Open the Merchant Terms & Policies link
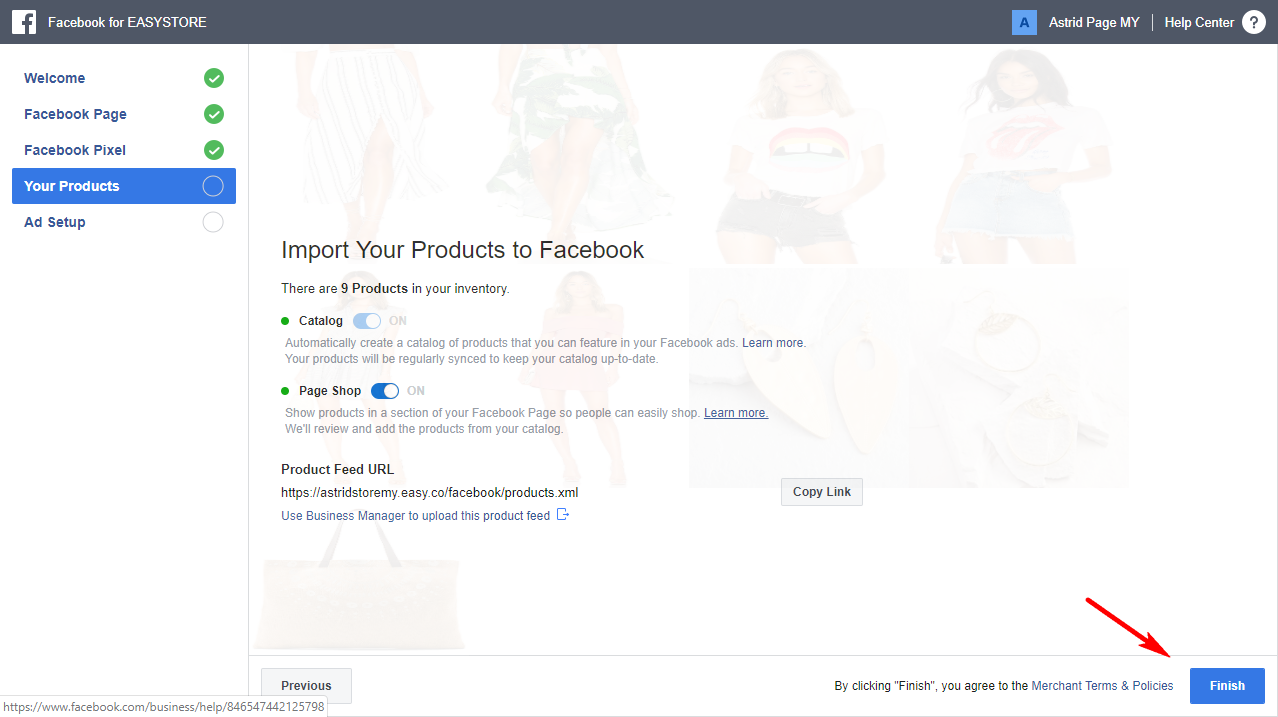 pyautogui.click(x=1102, y=686)
